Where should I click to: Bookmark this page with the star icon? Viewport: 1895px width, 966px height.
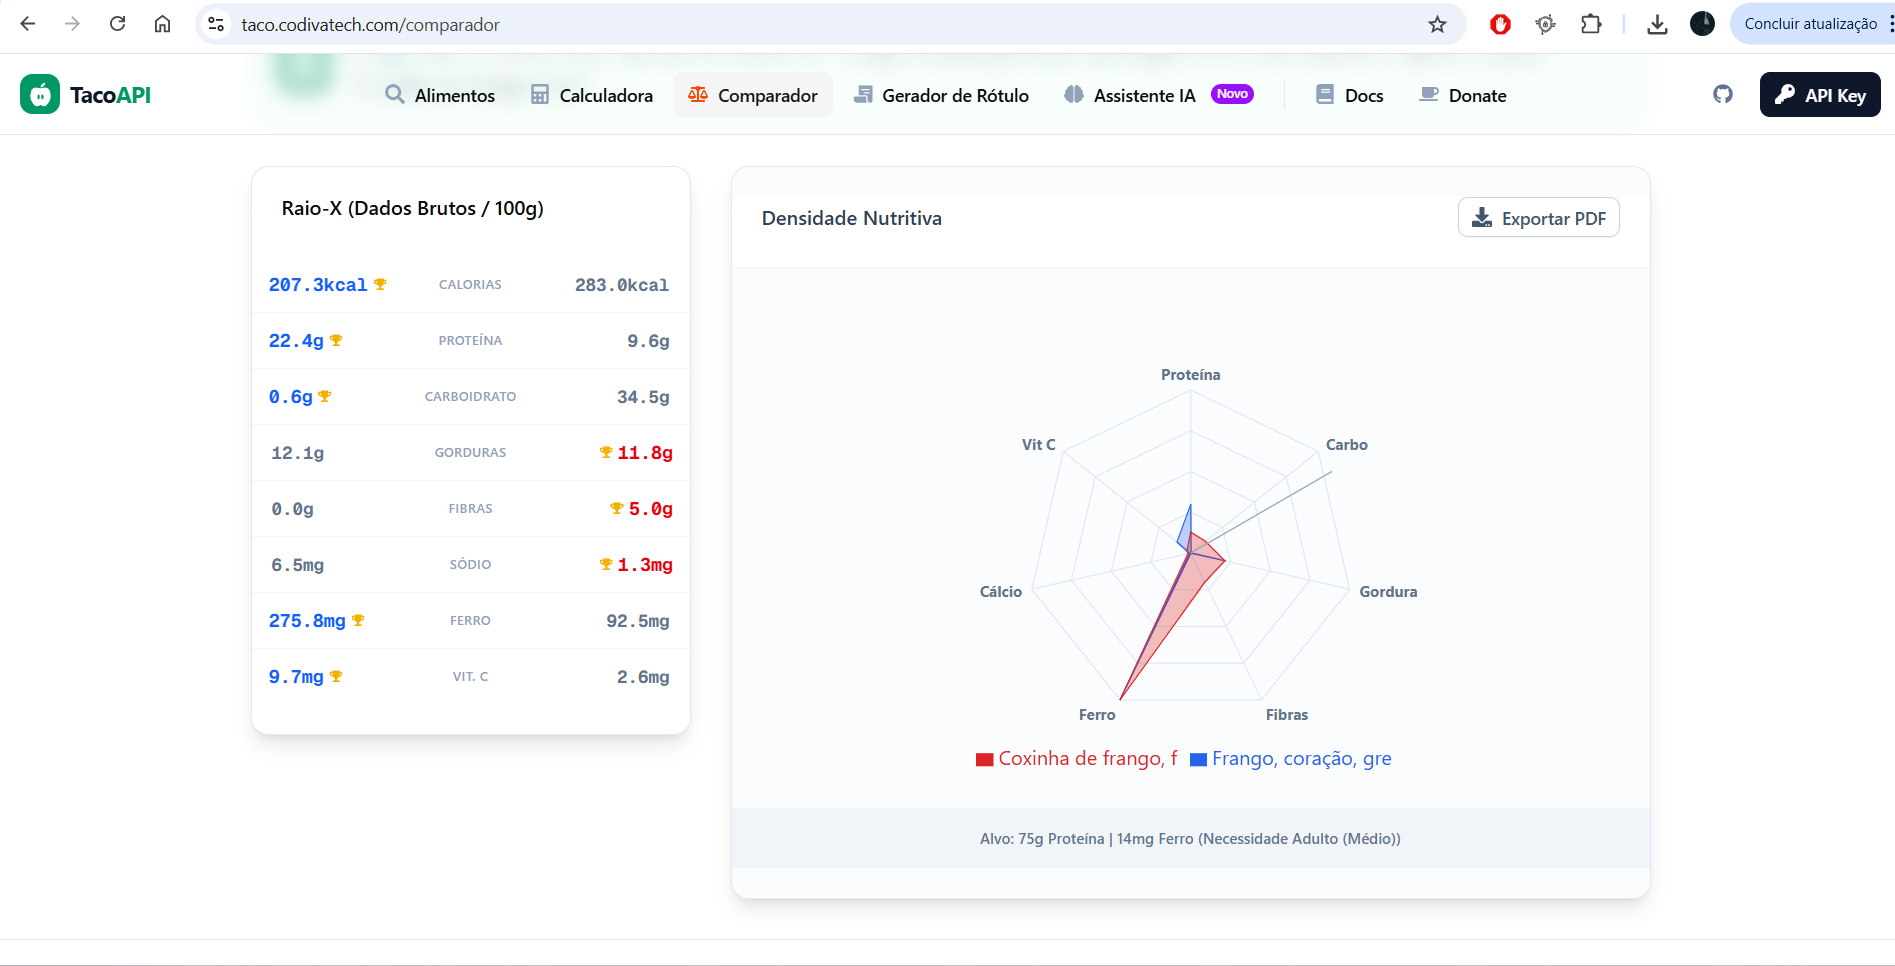point(1437,25)
